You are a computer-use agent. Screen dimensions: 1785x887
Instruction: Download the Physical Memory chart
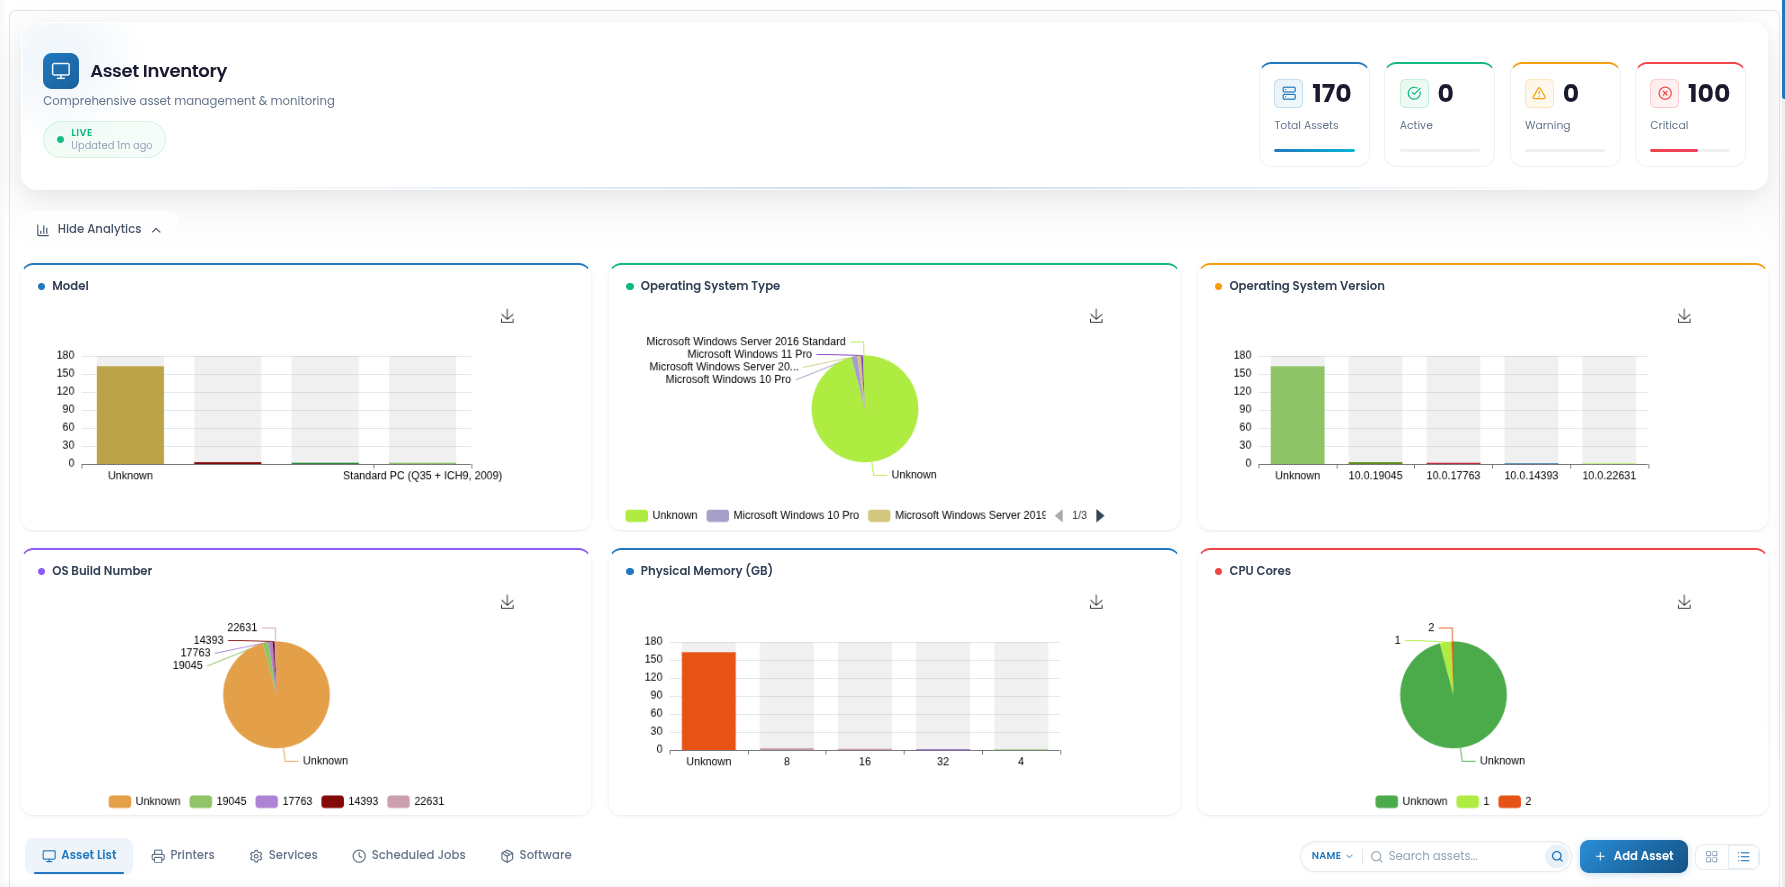point(1096,602)
